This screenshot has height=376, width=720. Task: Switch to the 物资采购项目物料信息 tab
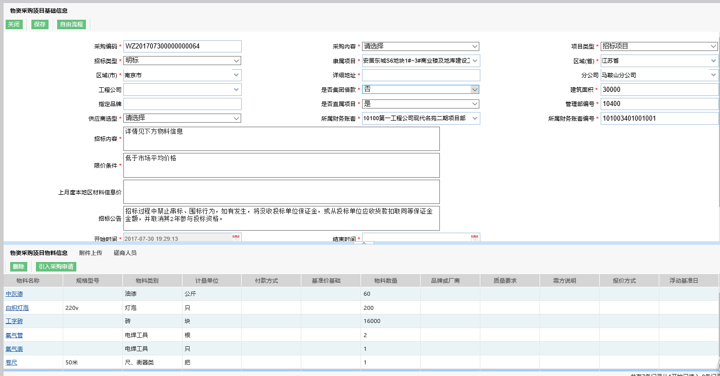pos(39,253)
